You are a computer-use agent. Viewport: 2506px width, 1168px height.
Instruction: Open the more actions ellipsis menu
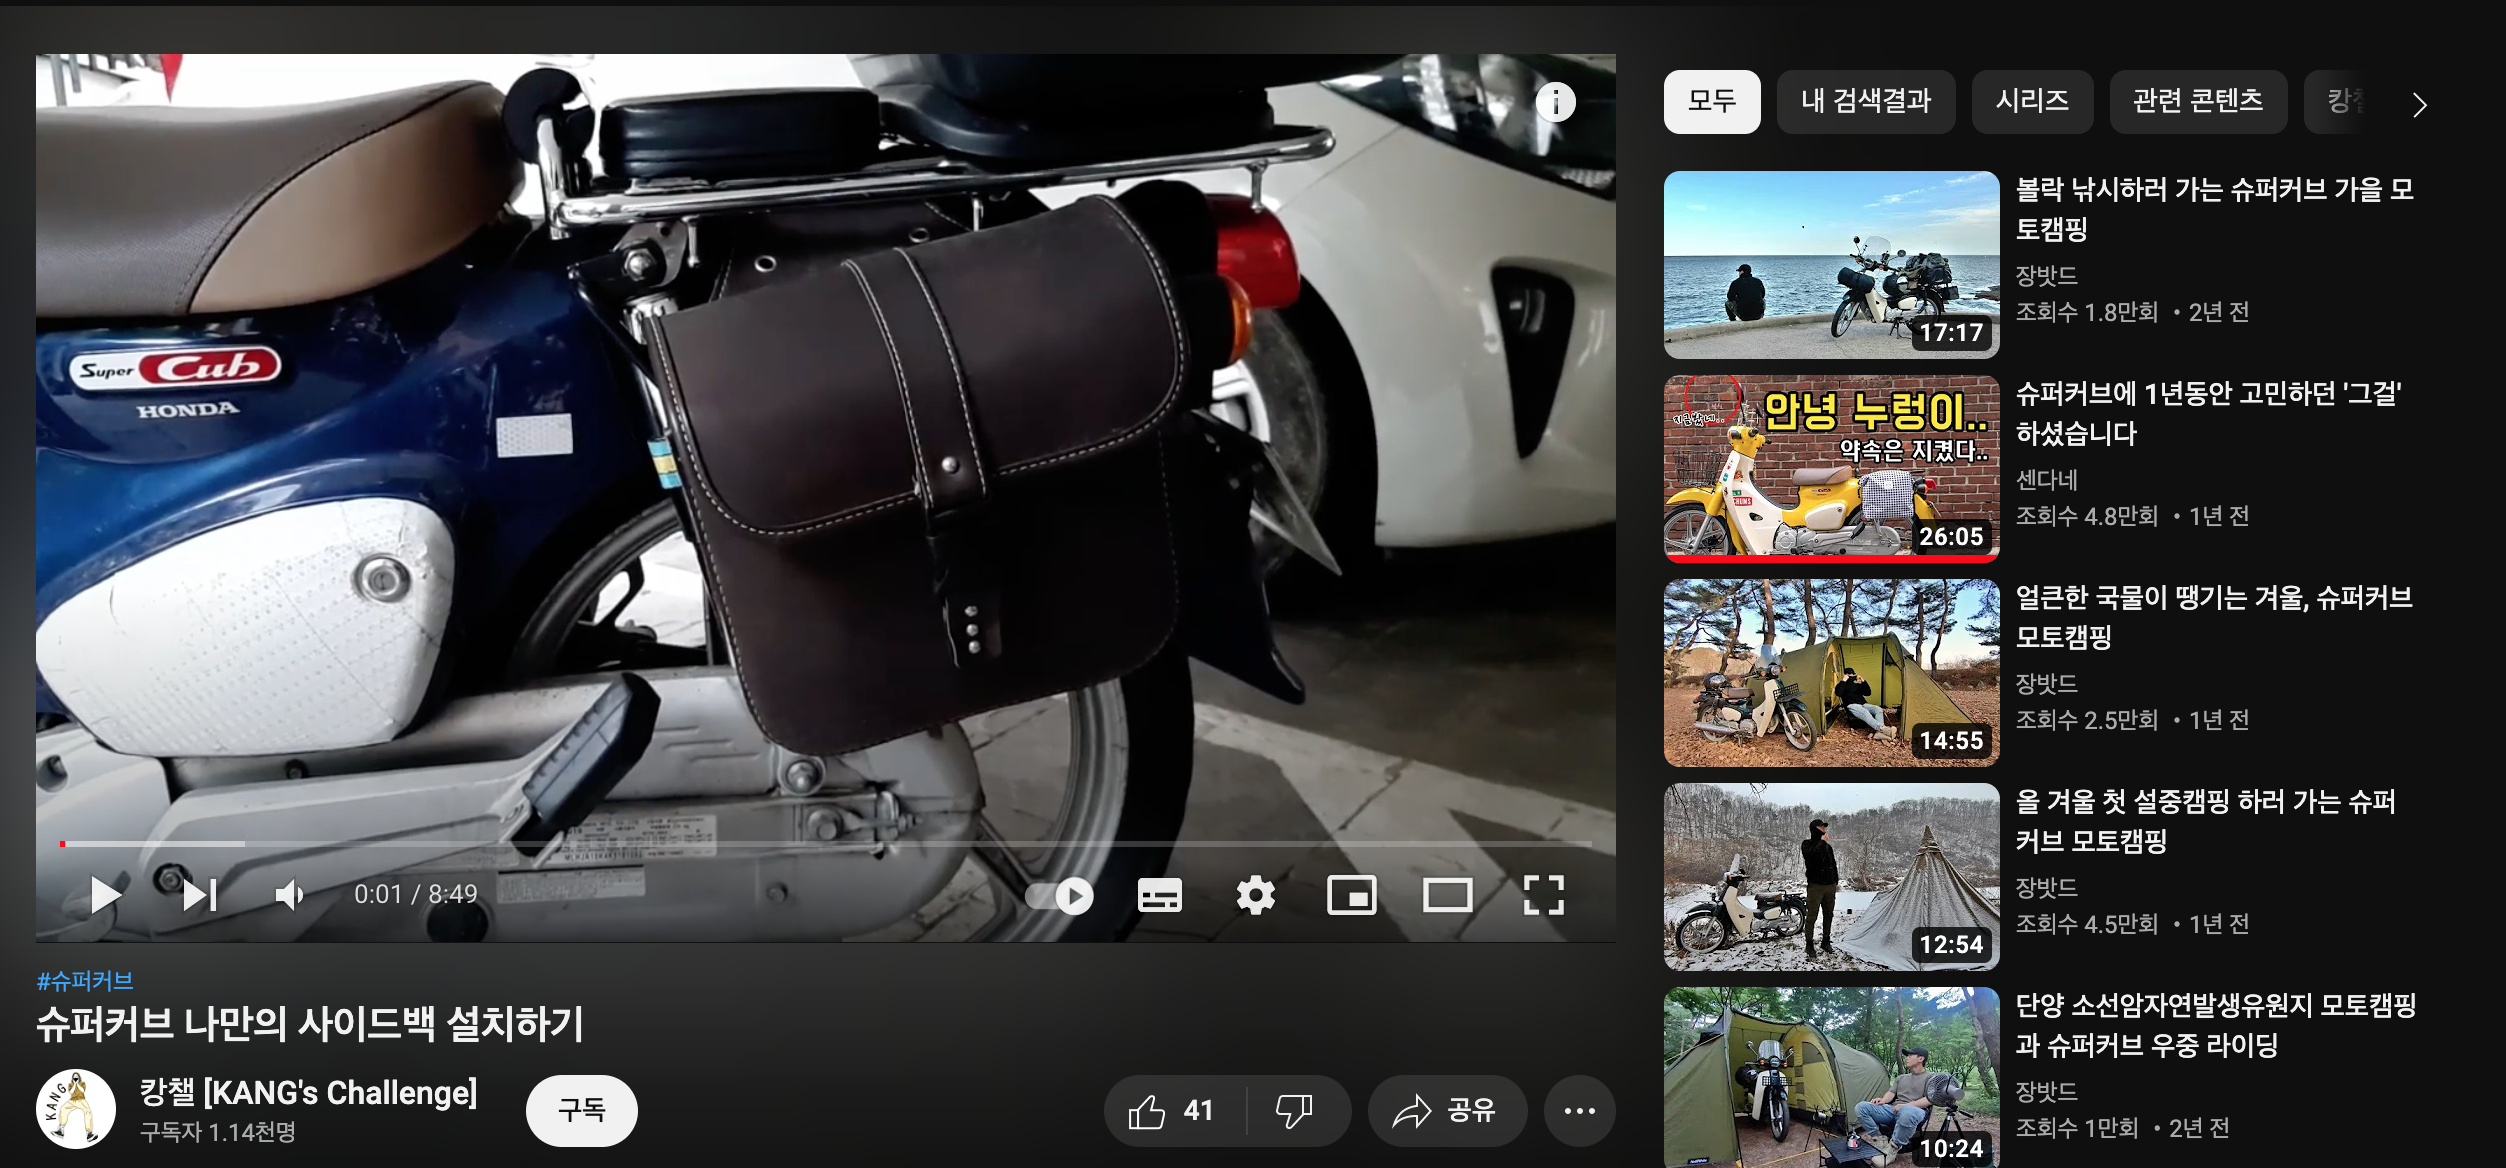pos(1579,1111)
